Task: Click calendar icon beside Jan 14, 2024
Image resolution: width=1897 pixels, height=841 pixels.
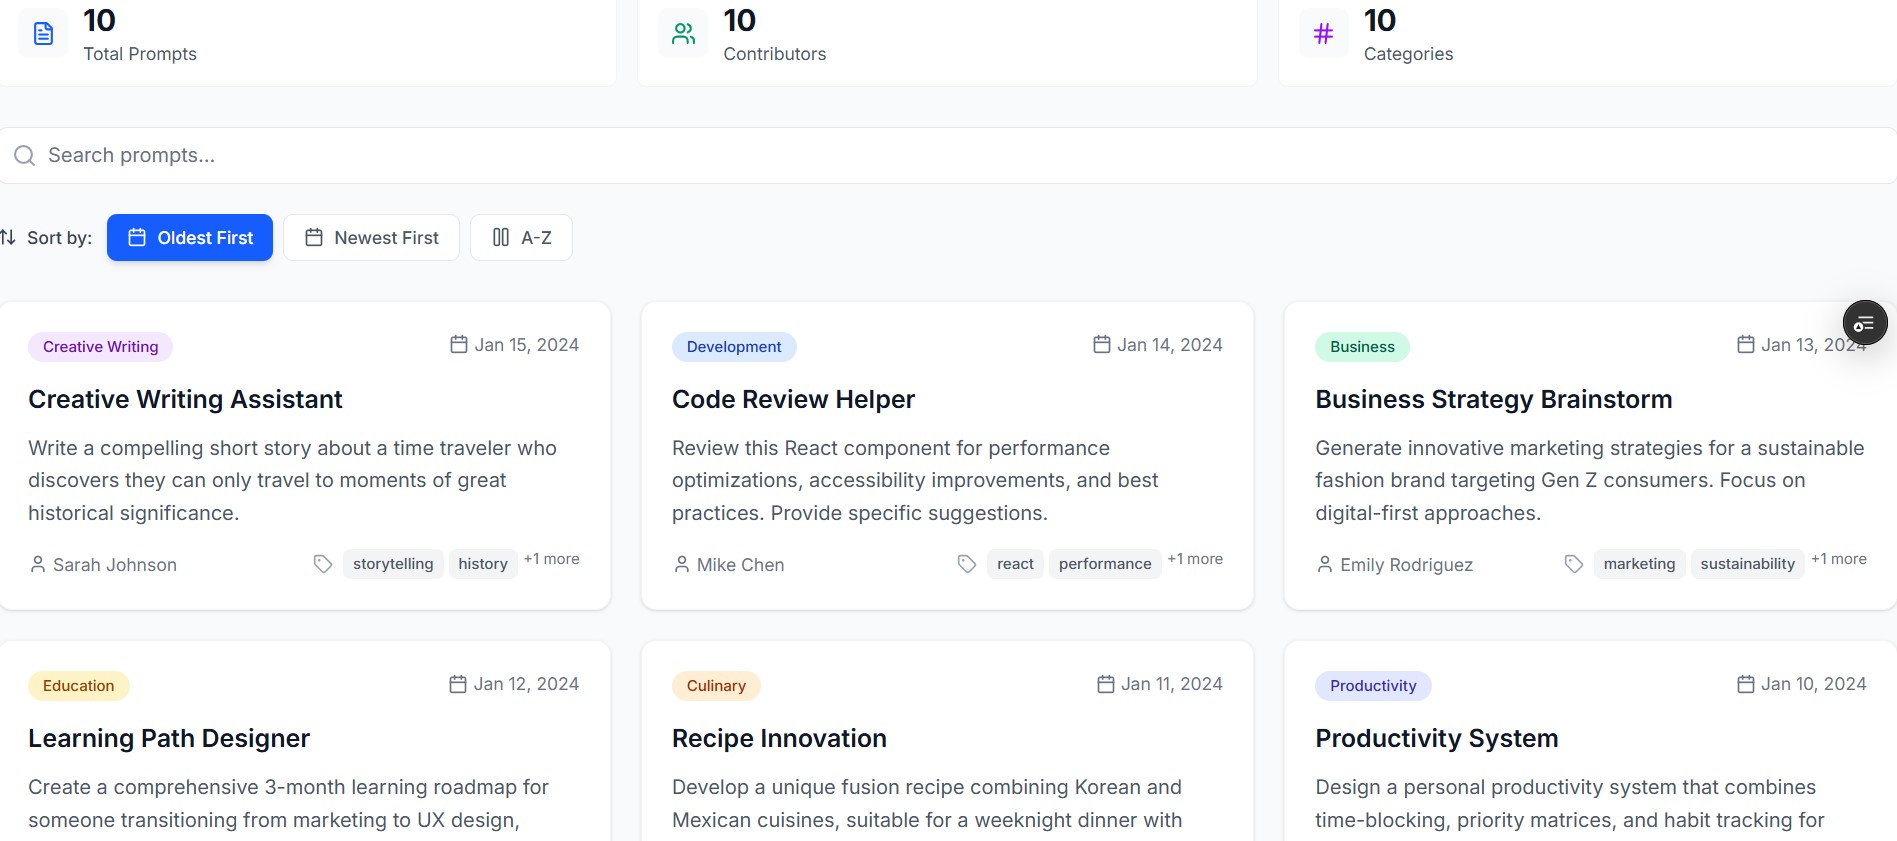Action: [x=1102, y=345]
